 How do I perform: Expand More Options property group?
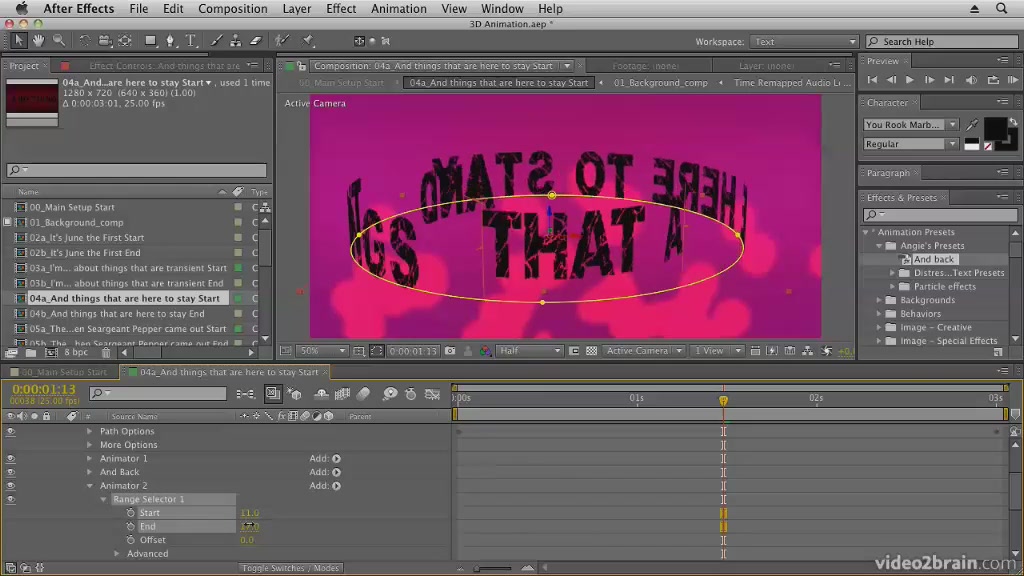pyautogui.click(x=89, y=445)
